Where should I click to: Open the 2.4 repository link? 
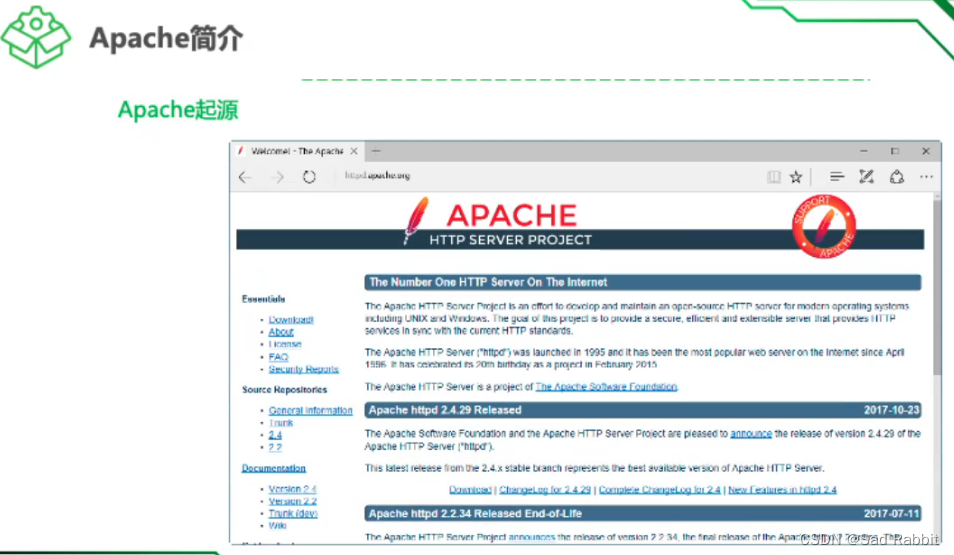[x=275, y=435]
